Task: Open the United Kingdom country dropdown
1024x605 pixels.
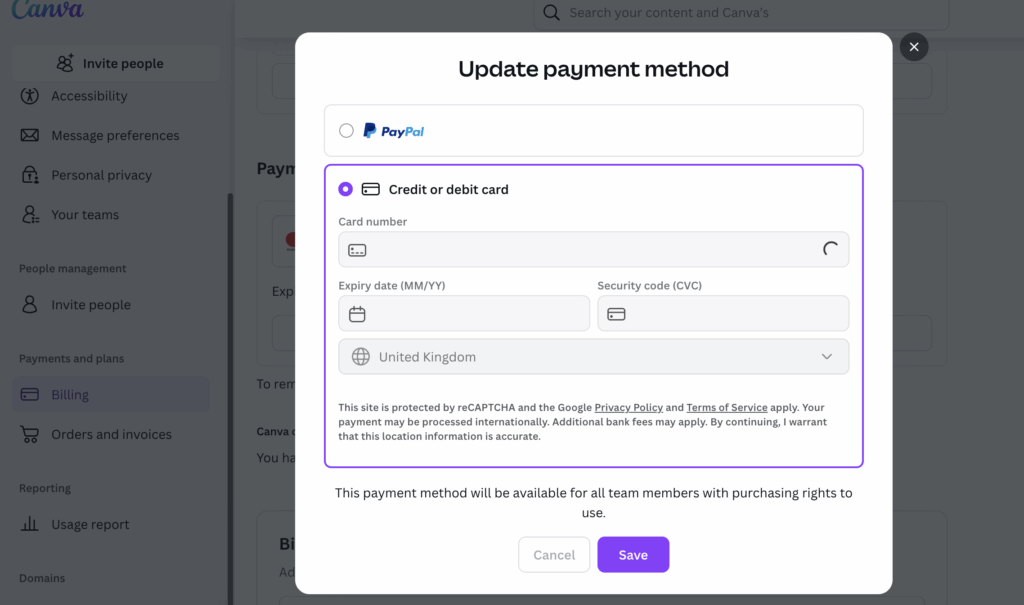Action: pyautogui.click(x=593, y=357)
